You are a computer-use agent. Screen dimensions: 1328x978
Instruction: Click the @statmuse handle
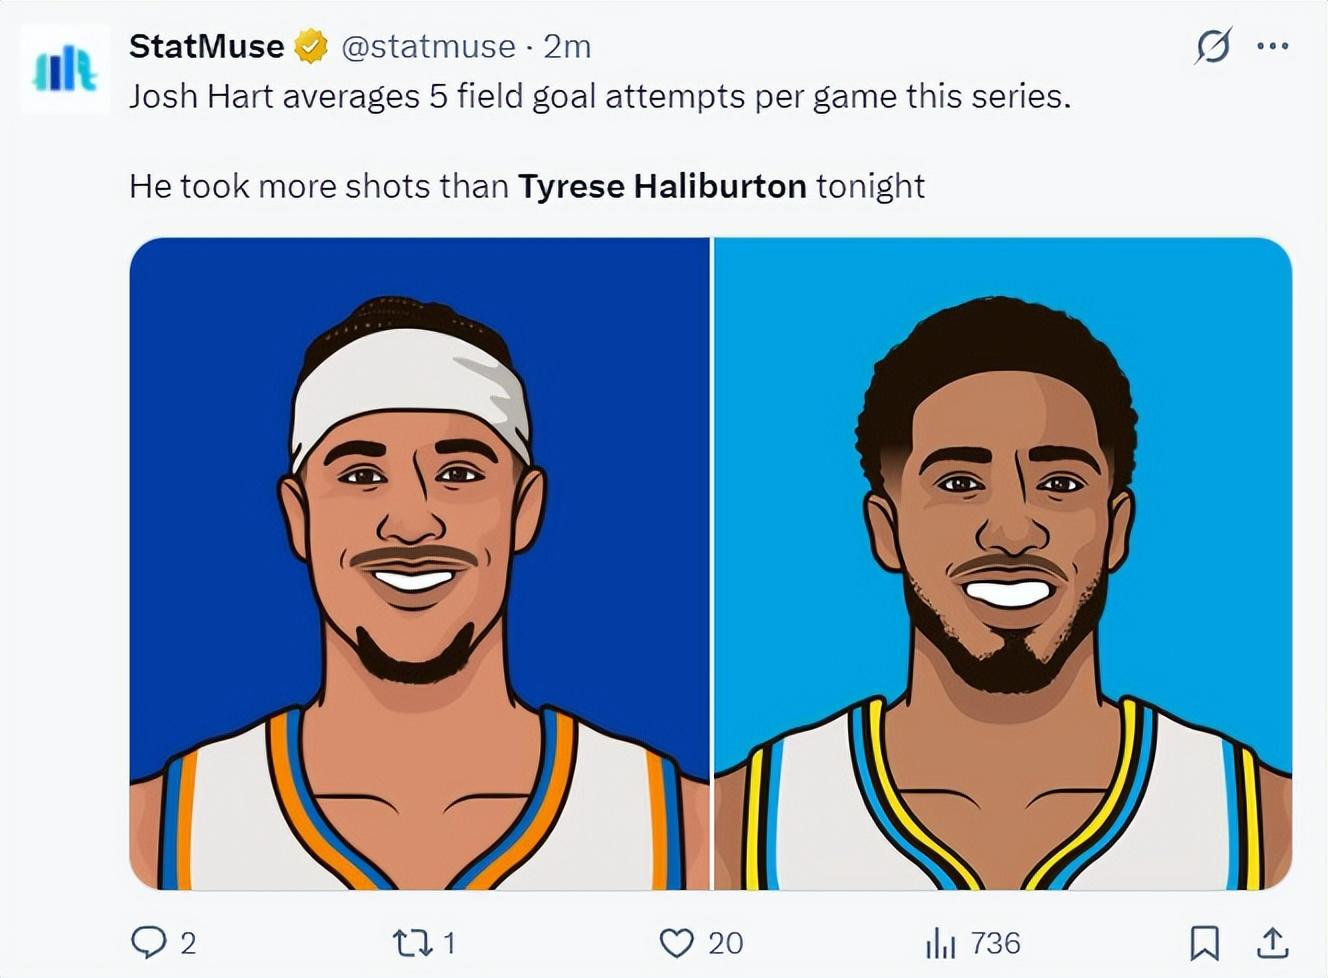click(428, 46)
